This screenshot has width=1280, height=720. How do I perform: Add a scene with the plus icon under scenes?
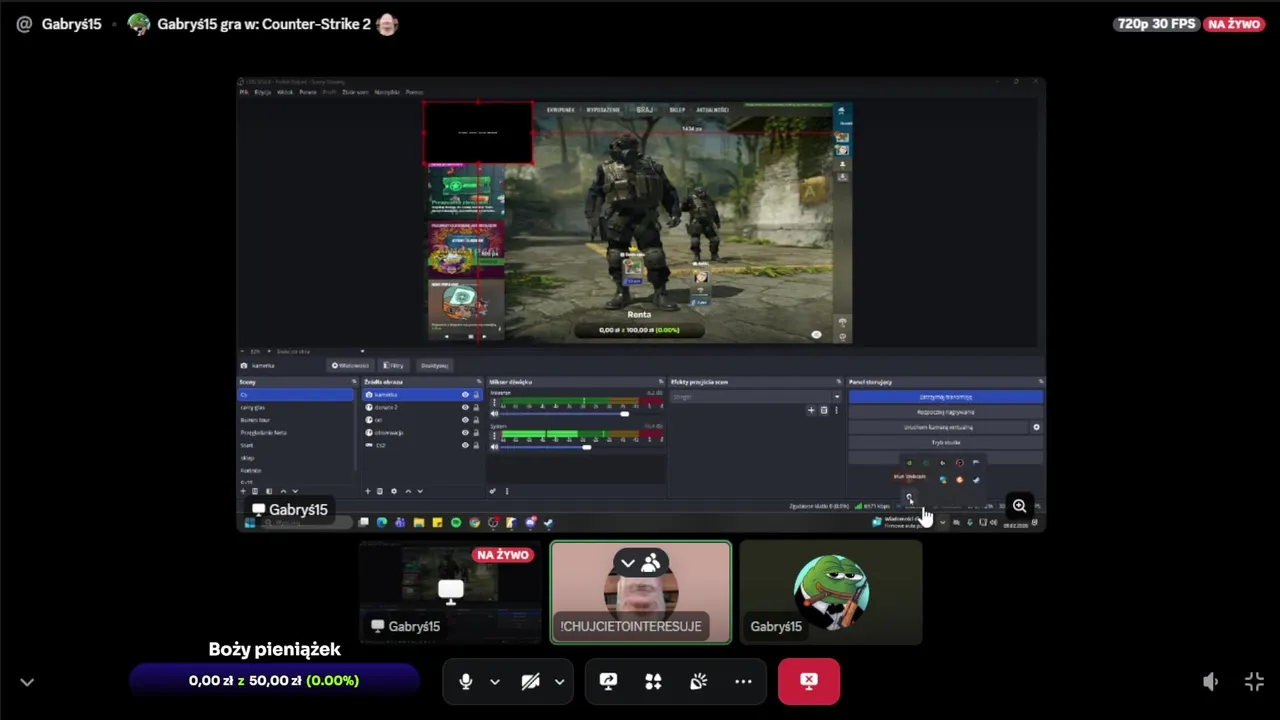click(x=243, y=491)
